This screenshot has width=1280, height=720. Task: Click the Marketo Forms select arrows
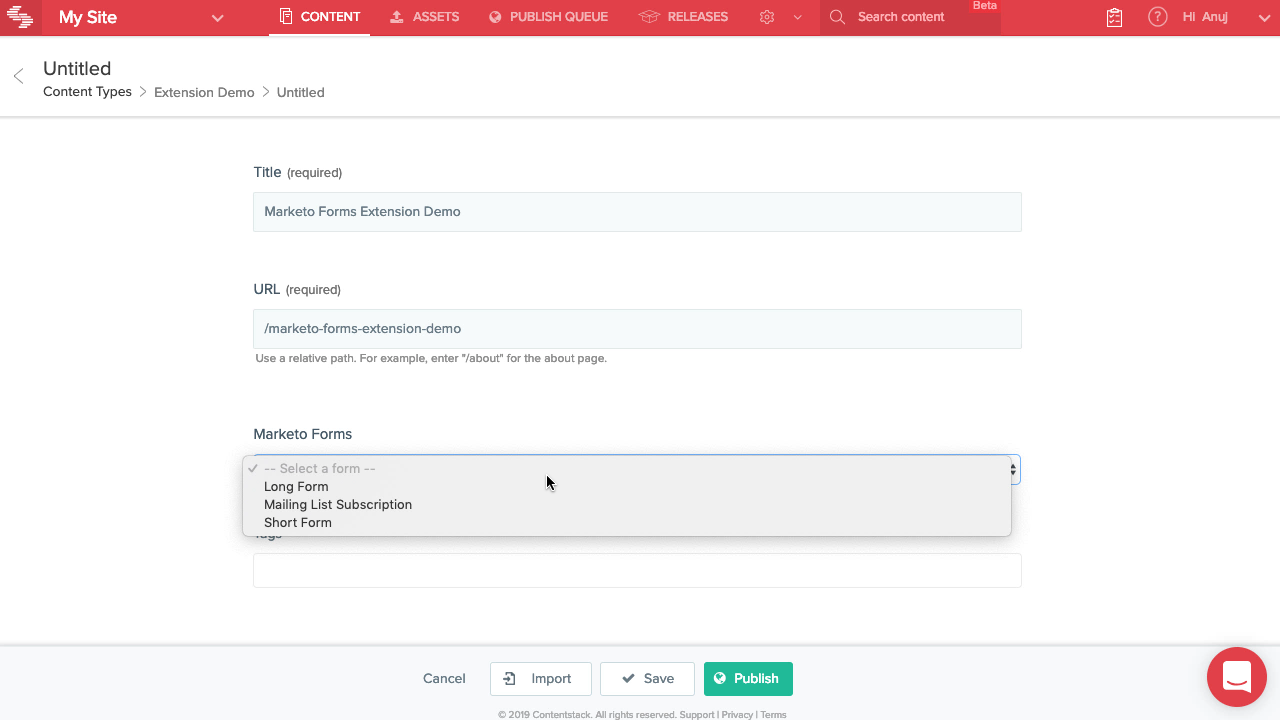[x=1013, y=469]
